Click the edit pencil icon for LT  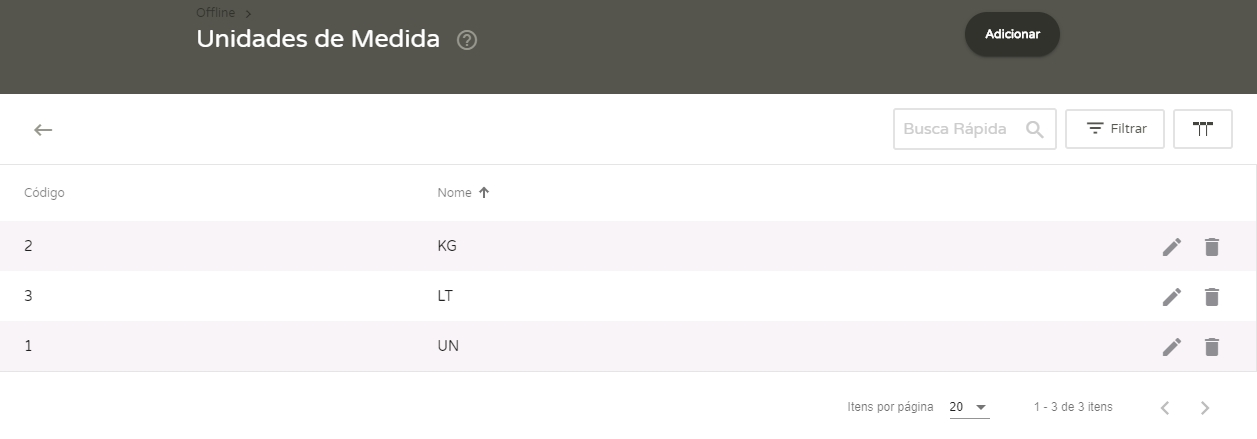click(1172, 297)
